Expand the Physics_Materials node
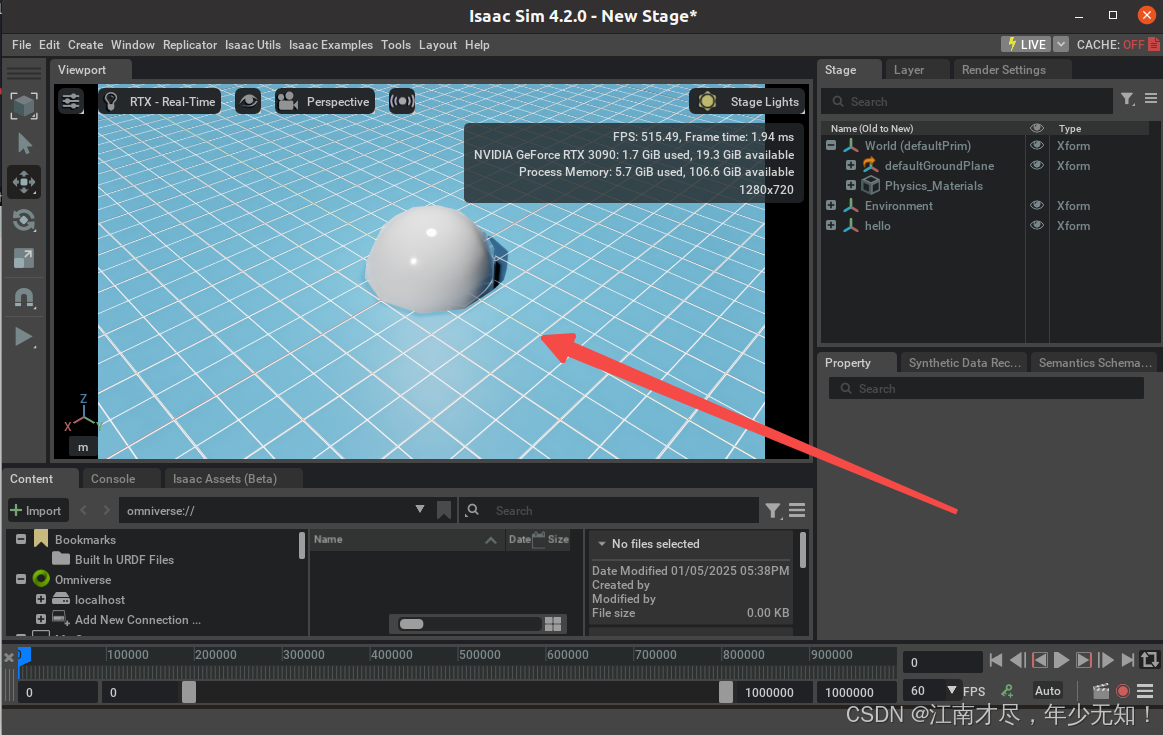Image resolution: width=1163 pixels, height=735 pixels. coord(851,185)
